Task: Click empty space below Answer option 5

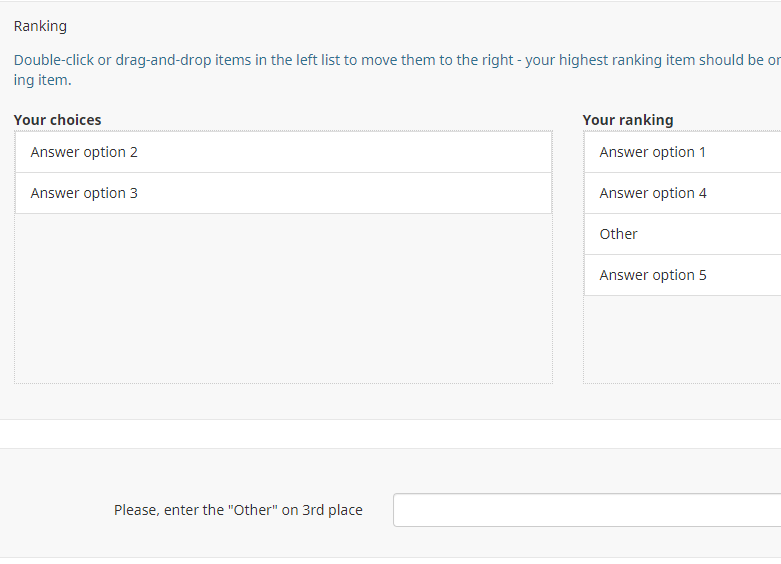Action: point(680,338)
